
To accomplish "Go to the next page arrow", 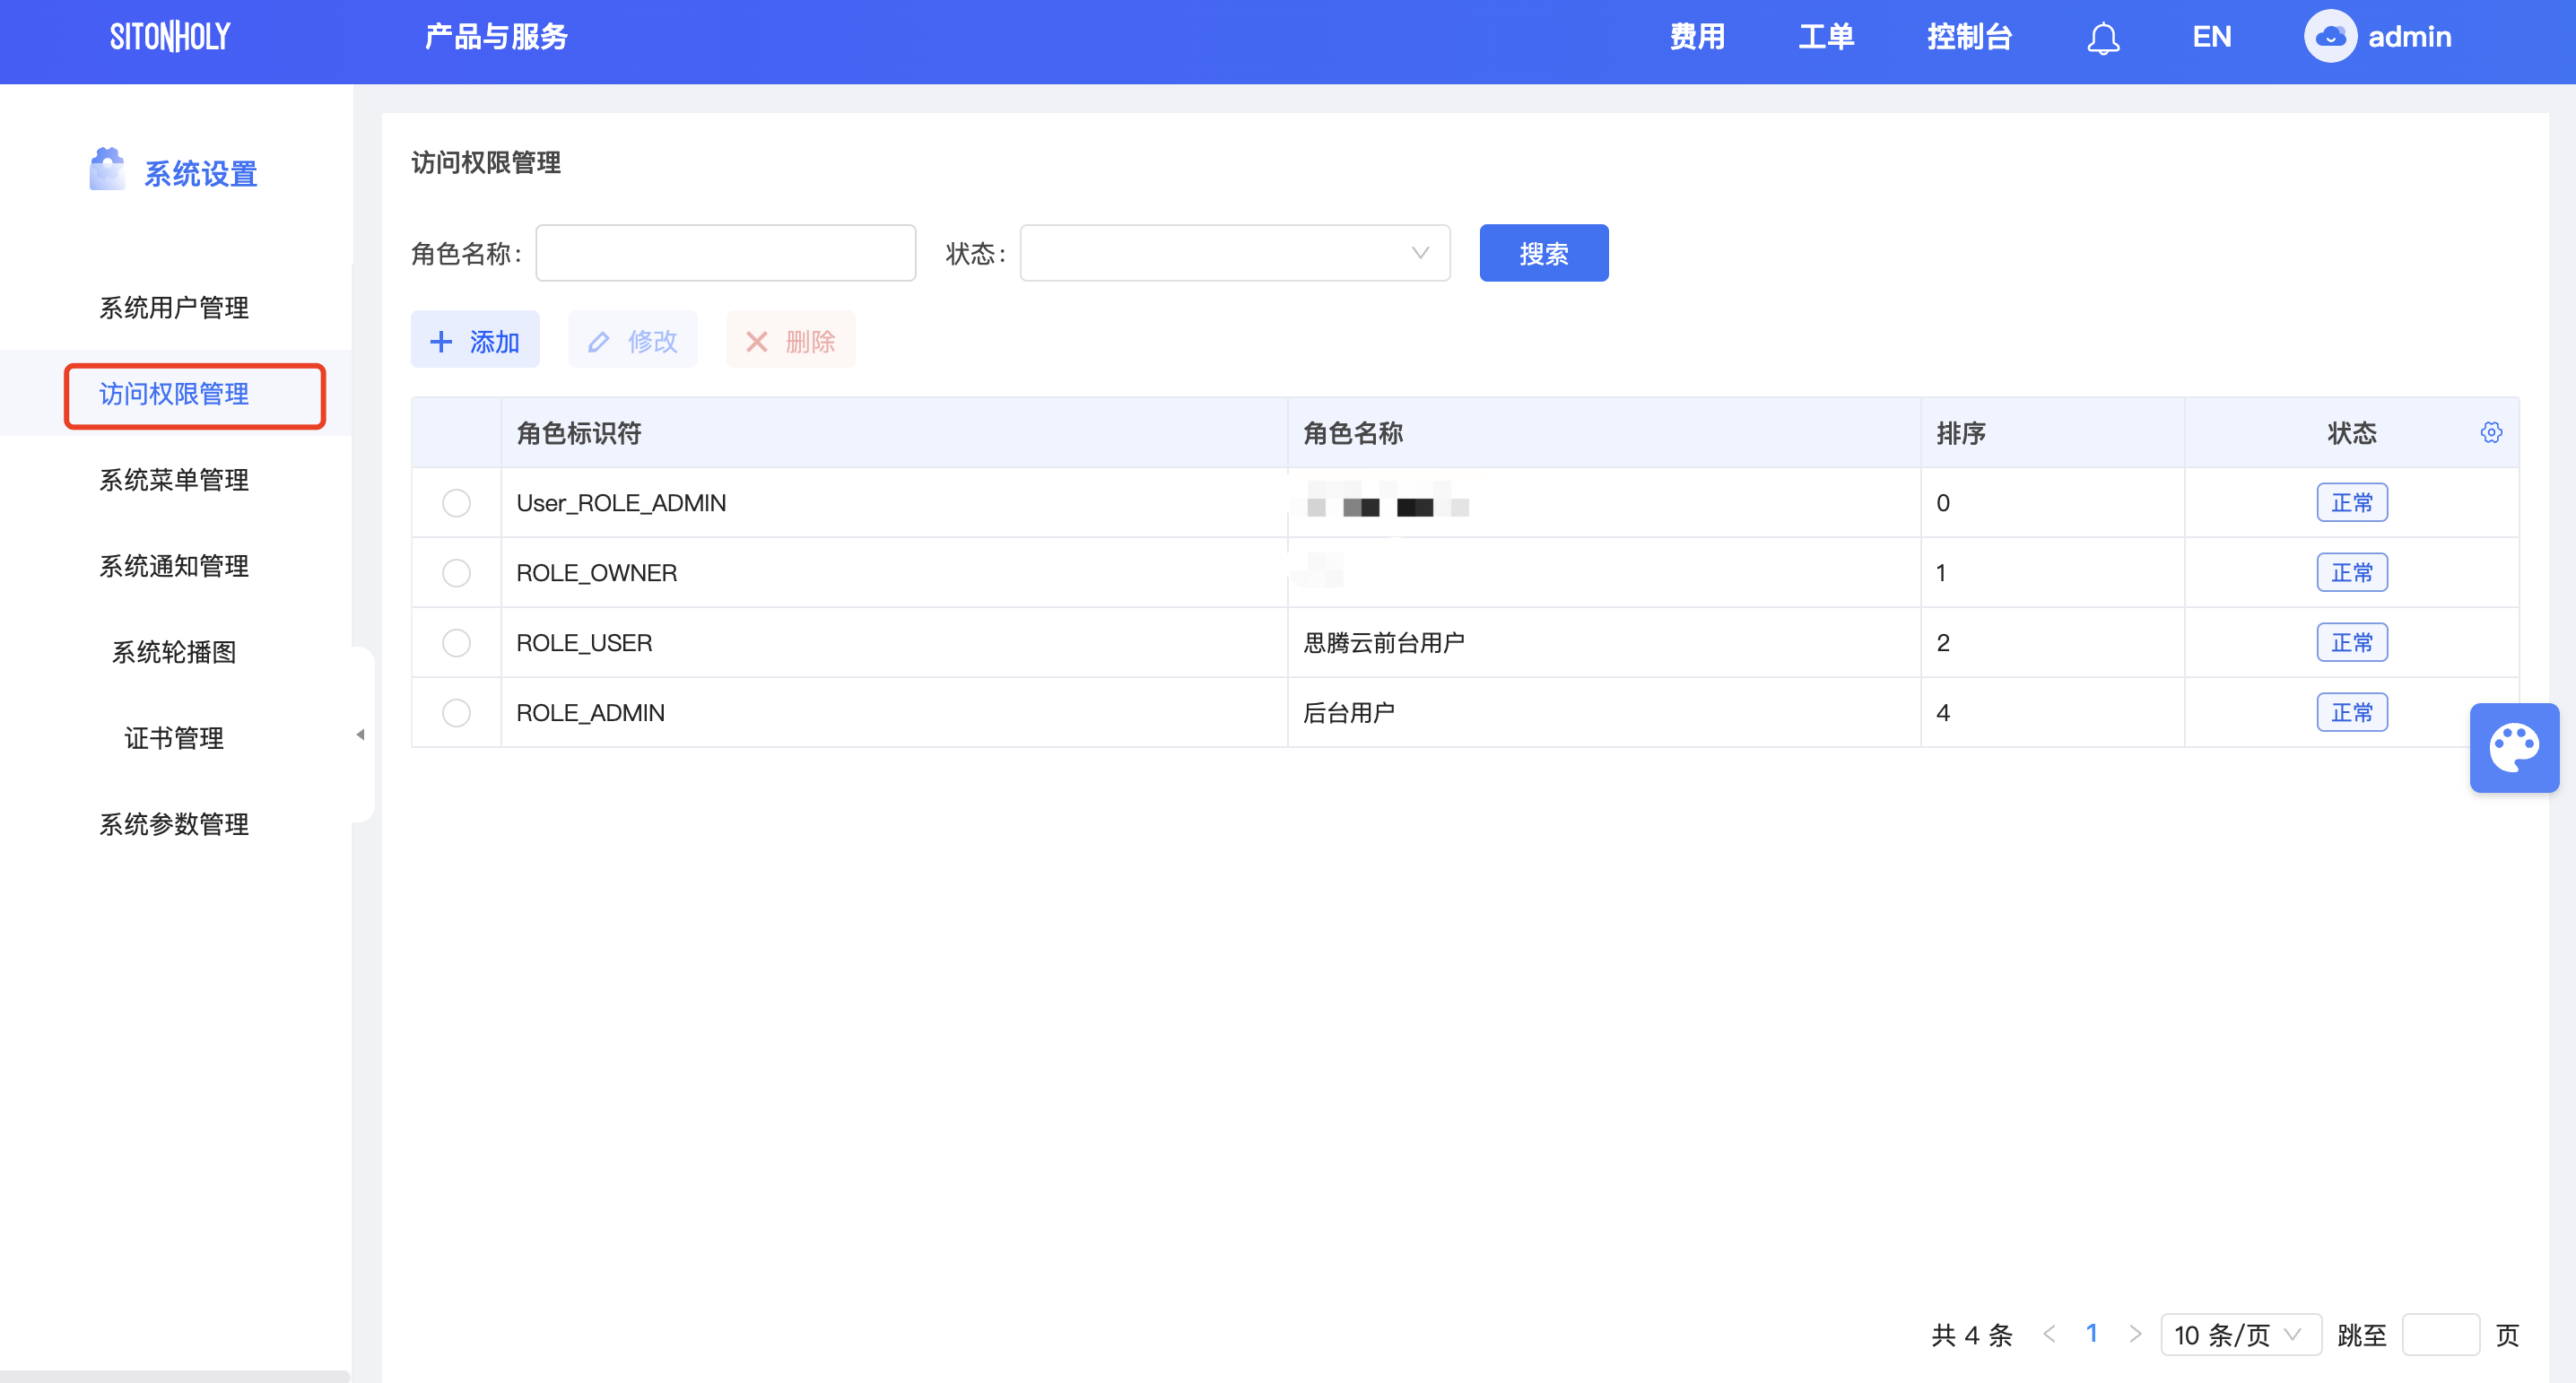I will (x=2135, y=1334).
